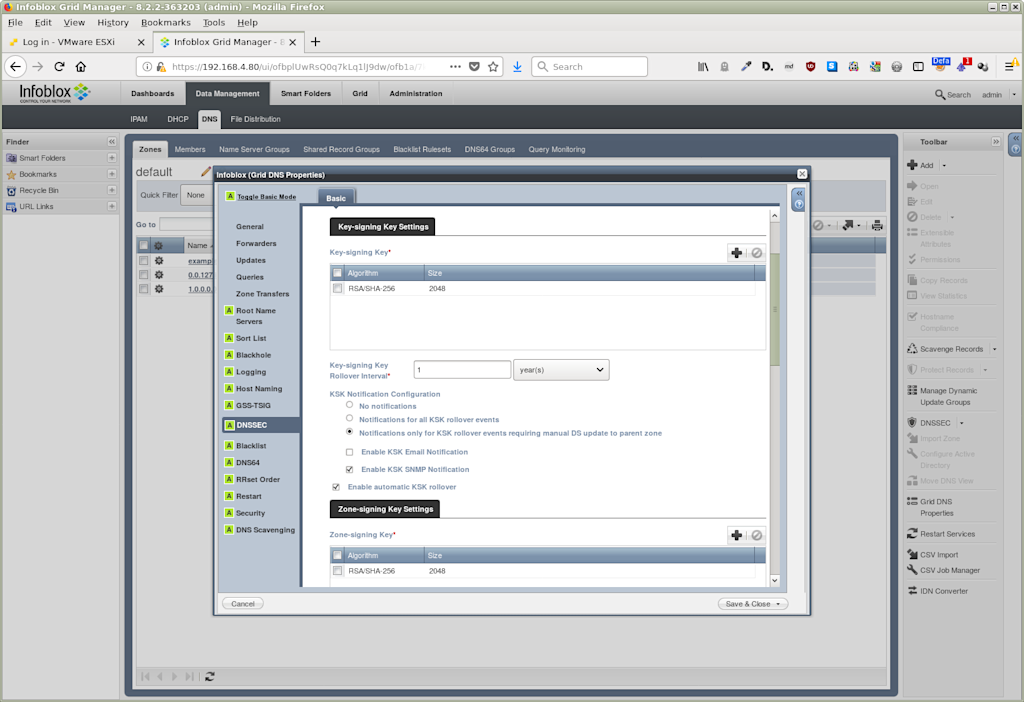Click the Firefox reload icon
Image resolution: width=1024 pixels, height=702 pixels.
coord(59,67)
